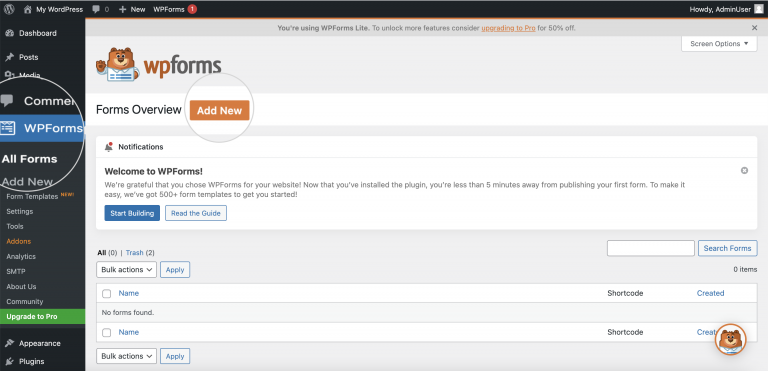This screenshot has width=768, height=371.
Task: Open WPForms Settings submenu
Action: click(x=20, y=211)
